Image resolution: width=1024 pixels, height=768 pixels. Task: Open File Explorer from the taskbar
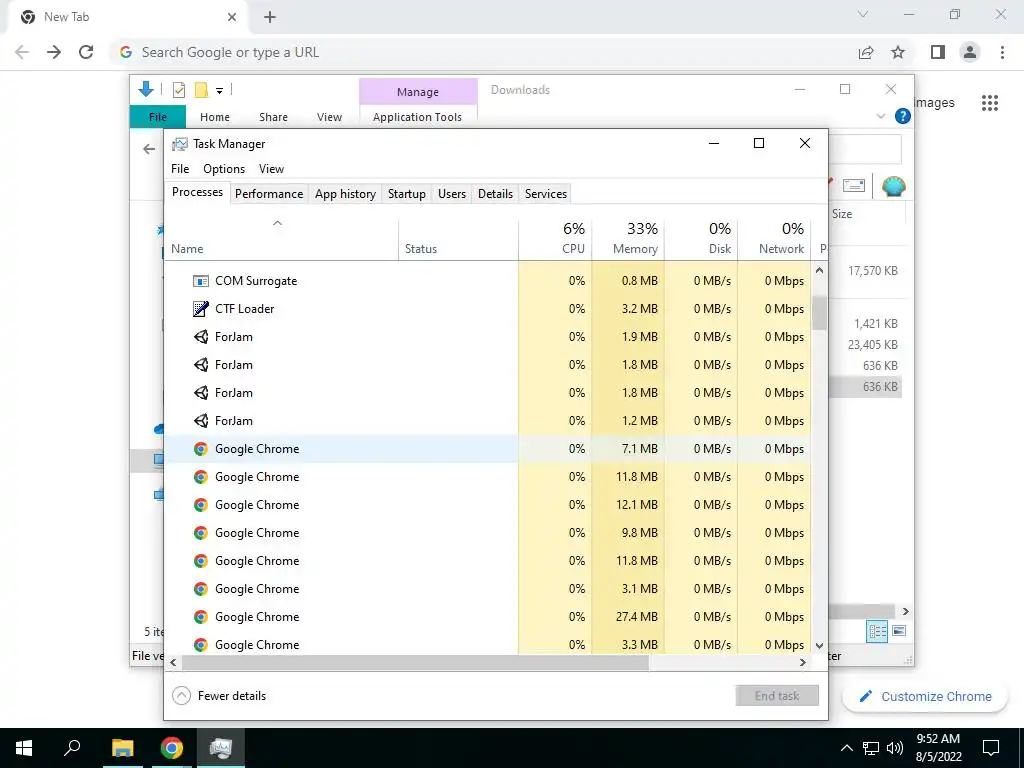click(x=122, y=748)
